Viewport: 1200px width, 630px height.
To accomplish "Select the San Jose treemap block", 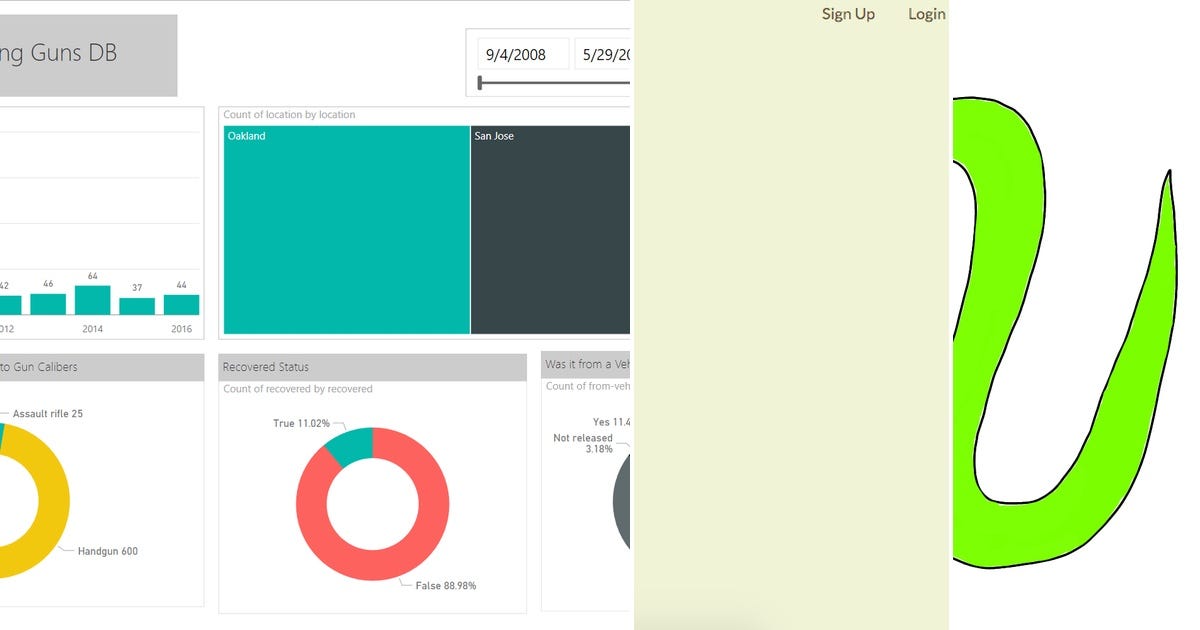I will pos(550,230).
